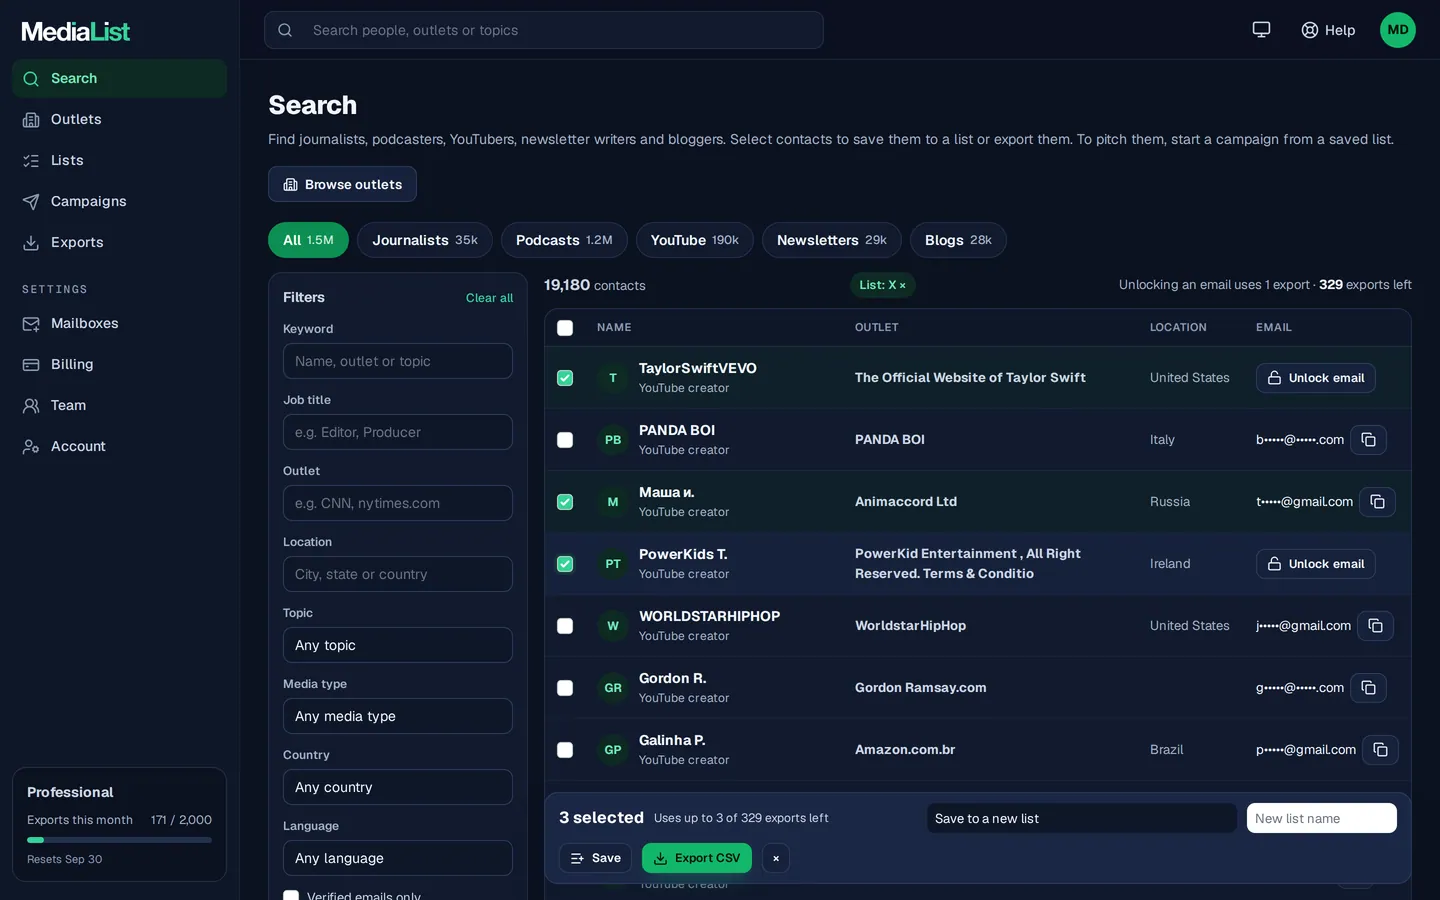Click the exports this month progress bar
Viewport: 1440px width, 900px height.
(119, 840)
